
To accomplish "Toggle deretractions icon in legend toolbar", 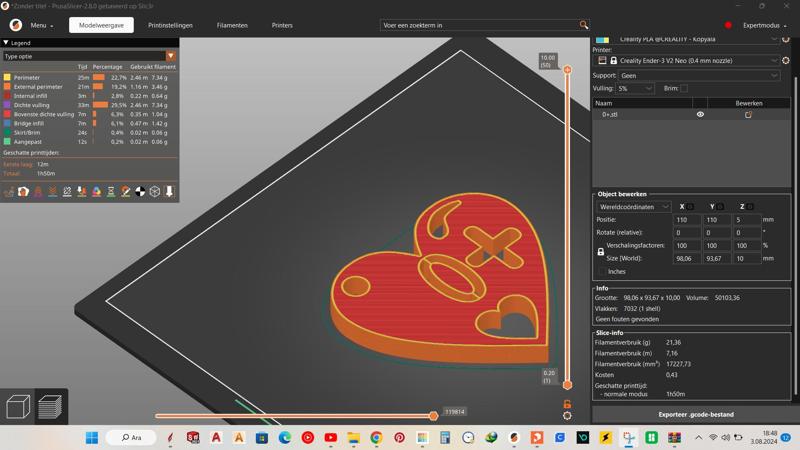I will point(53,192).
